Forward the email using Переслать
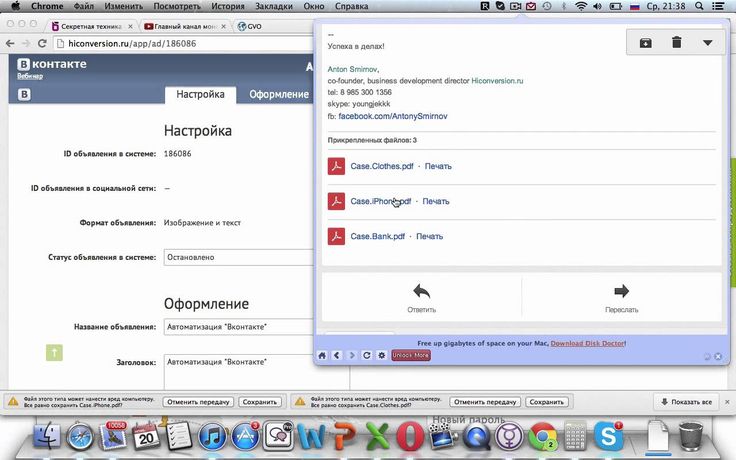The image size is (736, 460). pyautogui.click(x=621, y=297)
